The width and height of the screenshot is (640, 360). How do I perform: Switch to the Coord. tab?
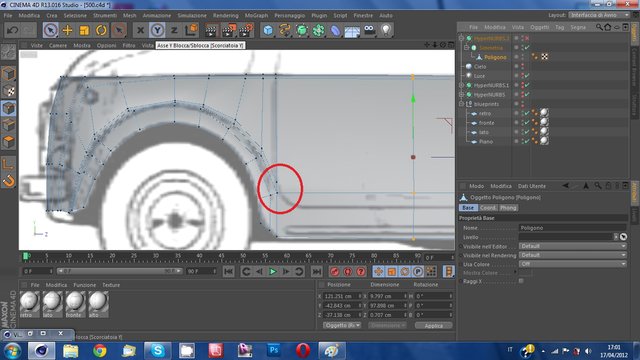(x=488, y=208)
